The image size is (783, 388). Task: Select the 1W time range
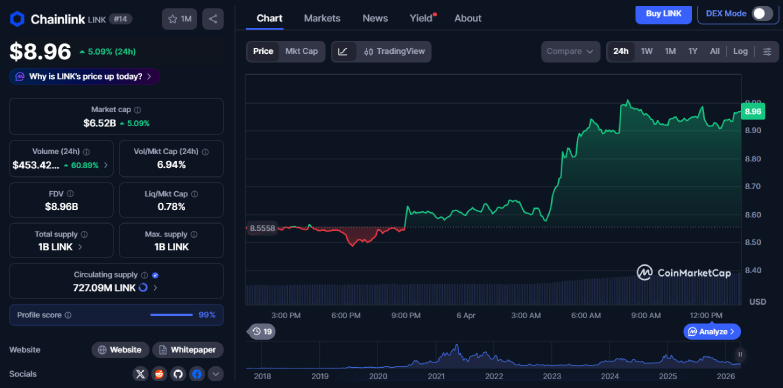[647, 51]
